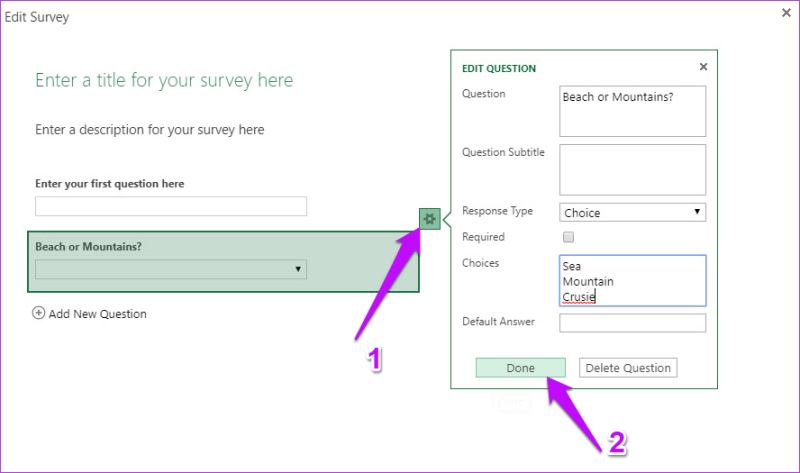Viewport: 800px width, 473px height.
Task: Open the Response Type Choice dropdown
Action: coord(632,212)
